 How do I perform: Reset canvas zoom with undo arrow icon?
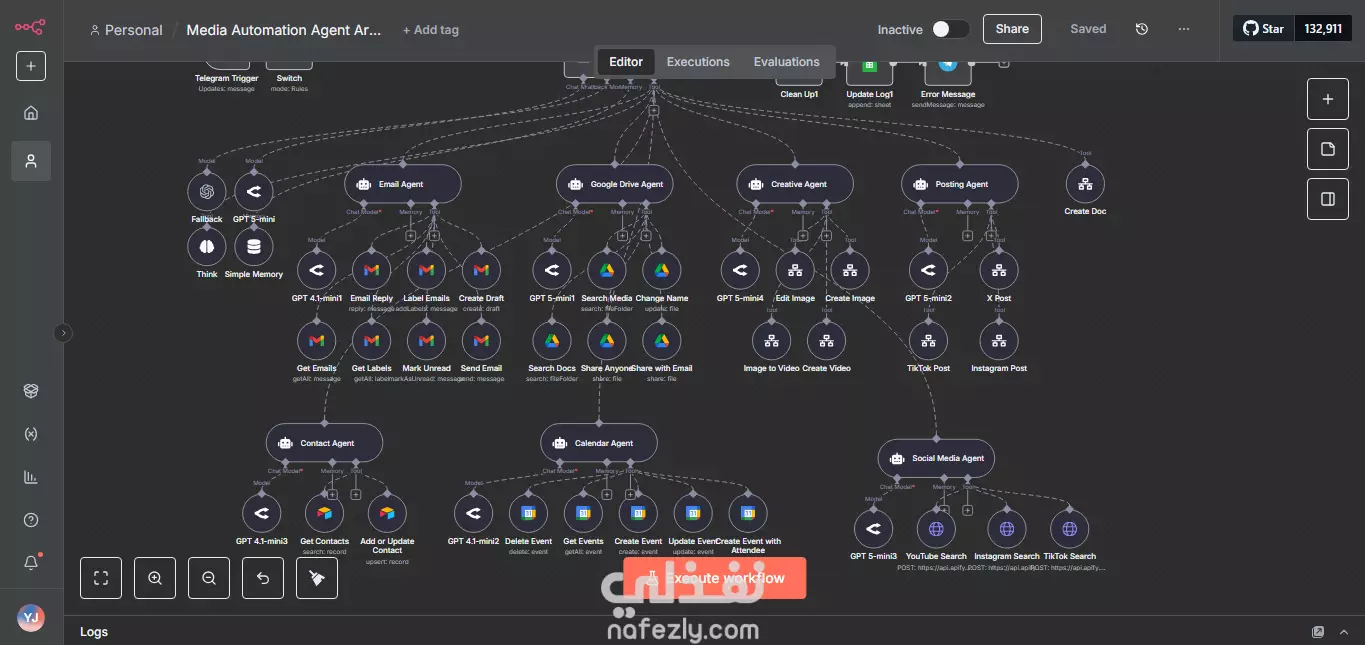(263, 578)
